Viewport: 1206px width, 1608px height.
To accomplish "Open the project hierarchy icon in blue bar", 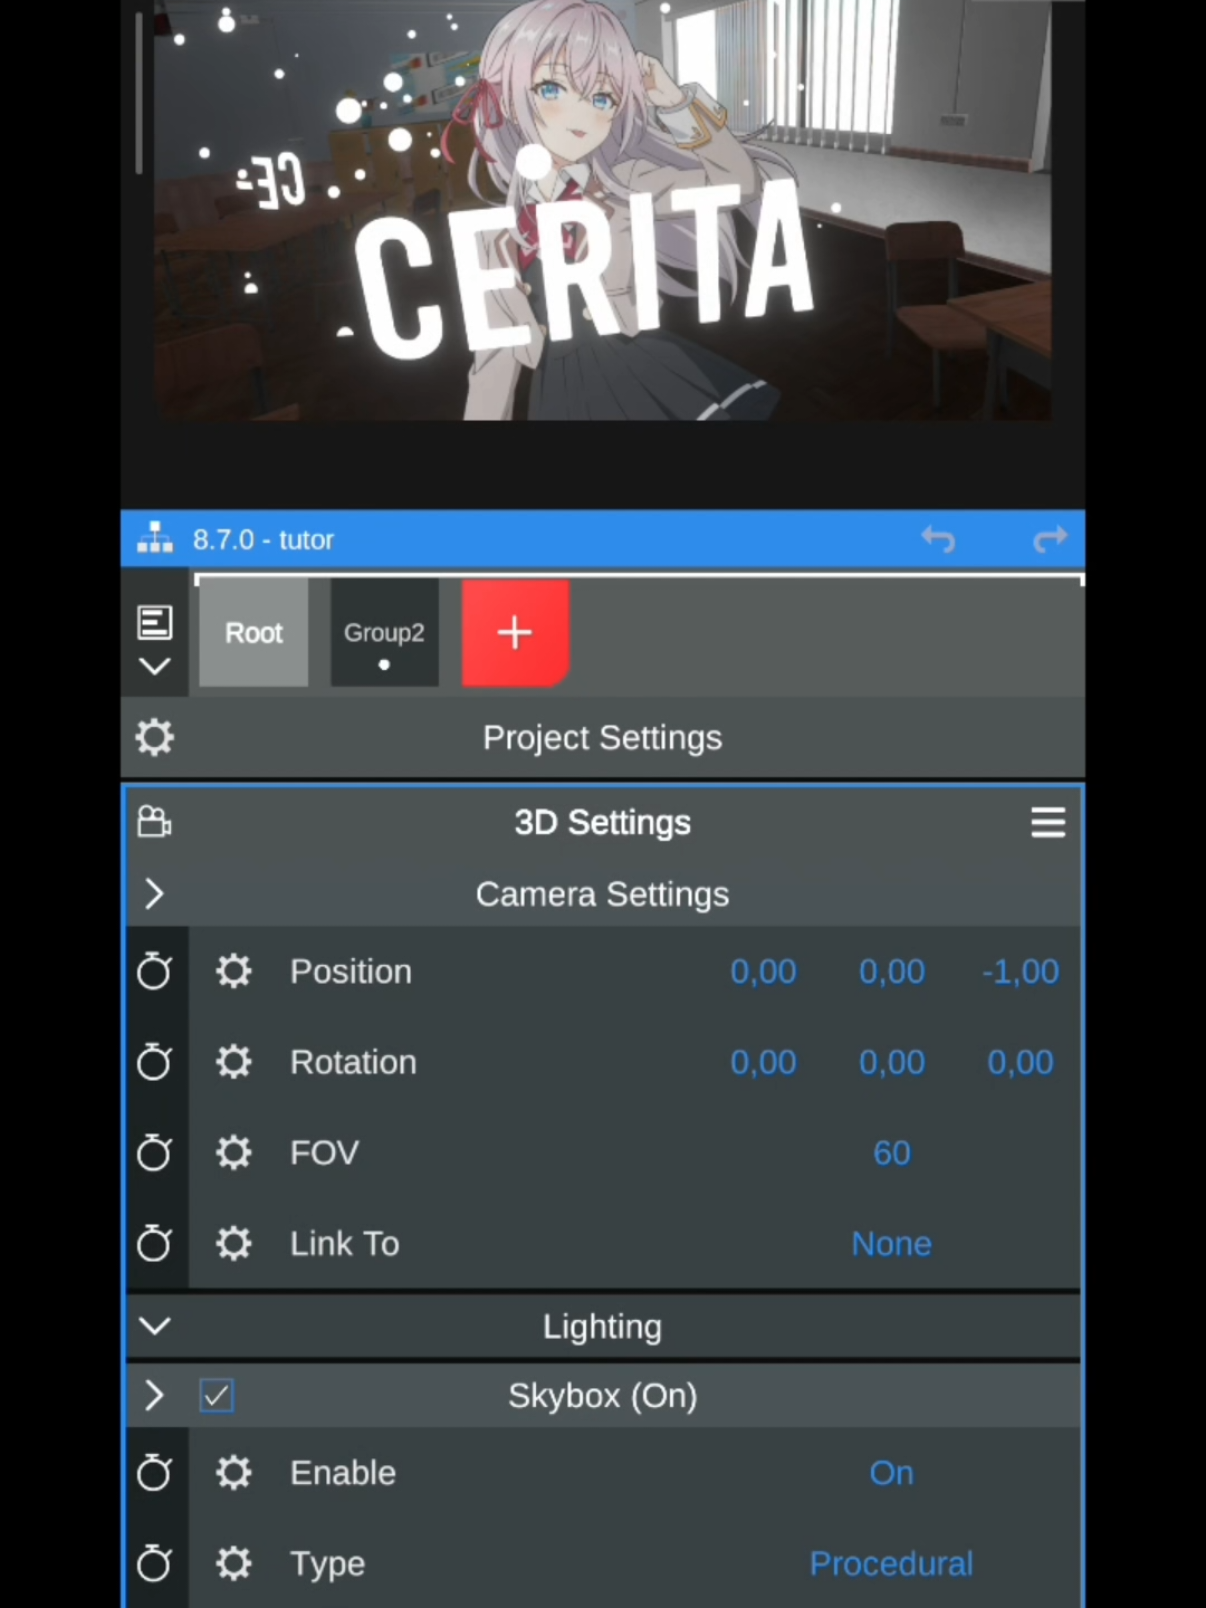I will tap(154, 539).
